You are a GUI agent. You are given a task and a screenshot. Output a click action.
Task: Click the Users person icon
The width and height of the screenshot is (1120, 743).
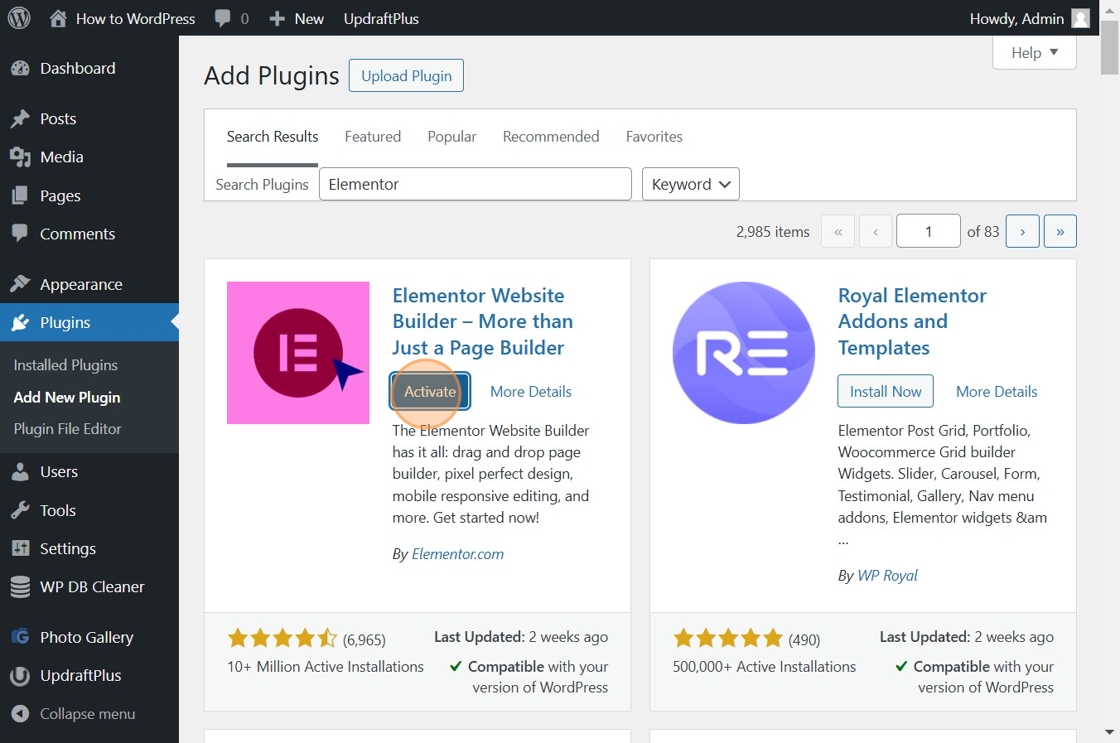(20, 472)
